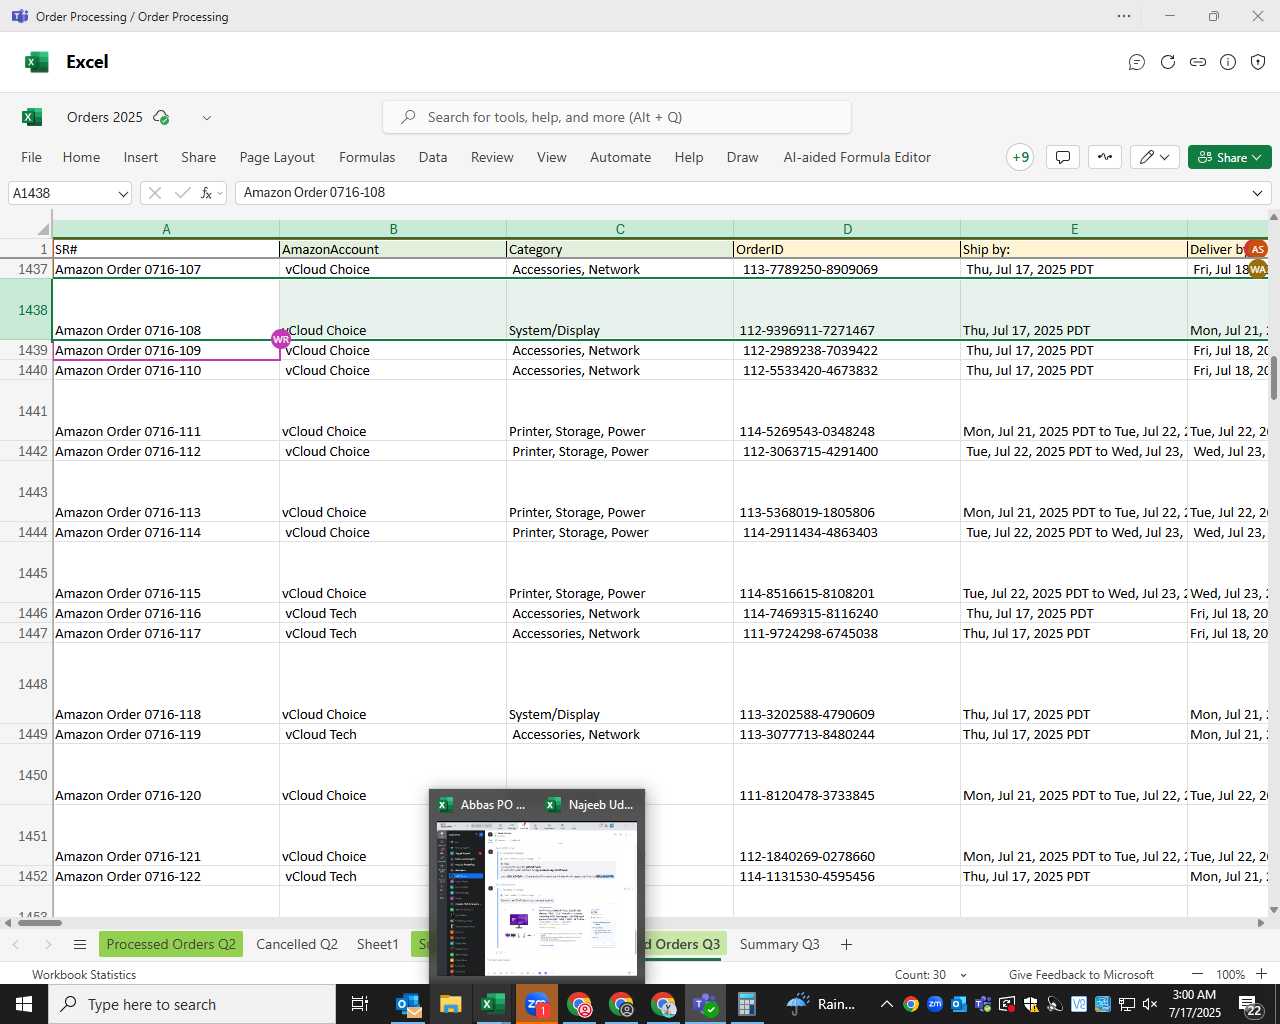1280x1024 pixels.
Task: Expand the Name Box dropdown arrow
Action: point(123,193)
